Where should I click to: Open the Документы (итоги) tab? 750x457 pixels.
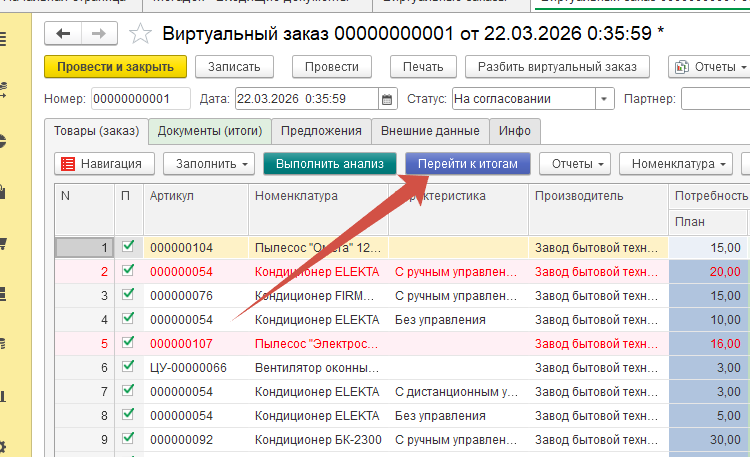[210, 131]
